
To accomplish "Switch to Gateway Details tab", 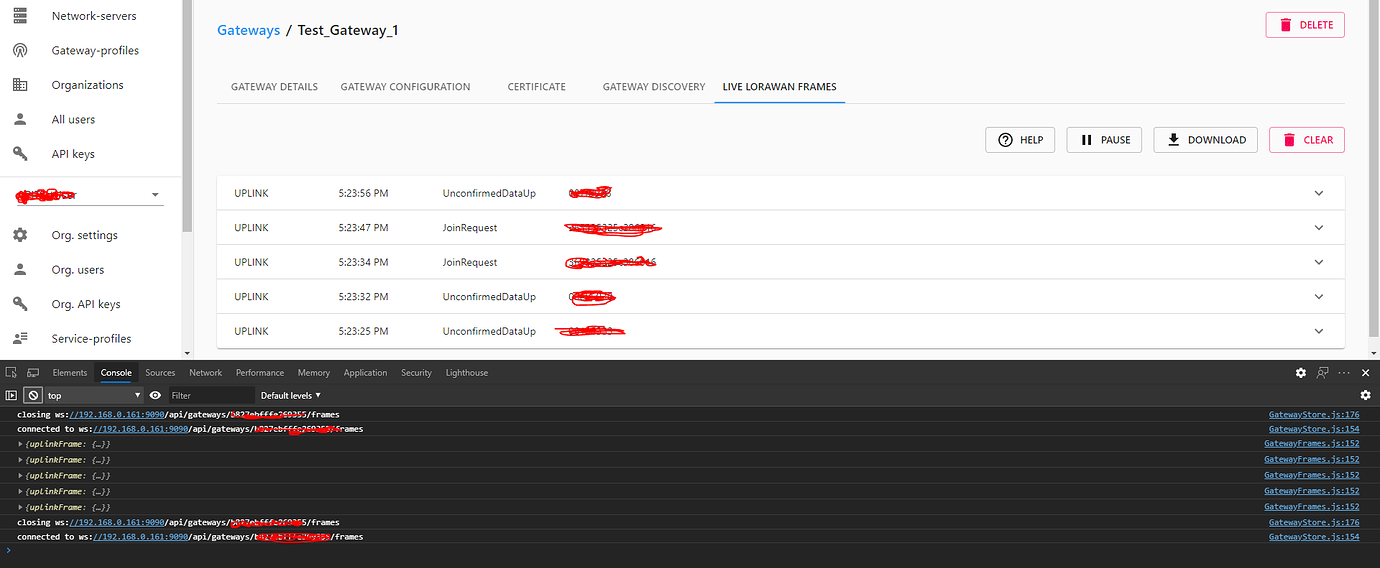I will coord(274,87).
